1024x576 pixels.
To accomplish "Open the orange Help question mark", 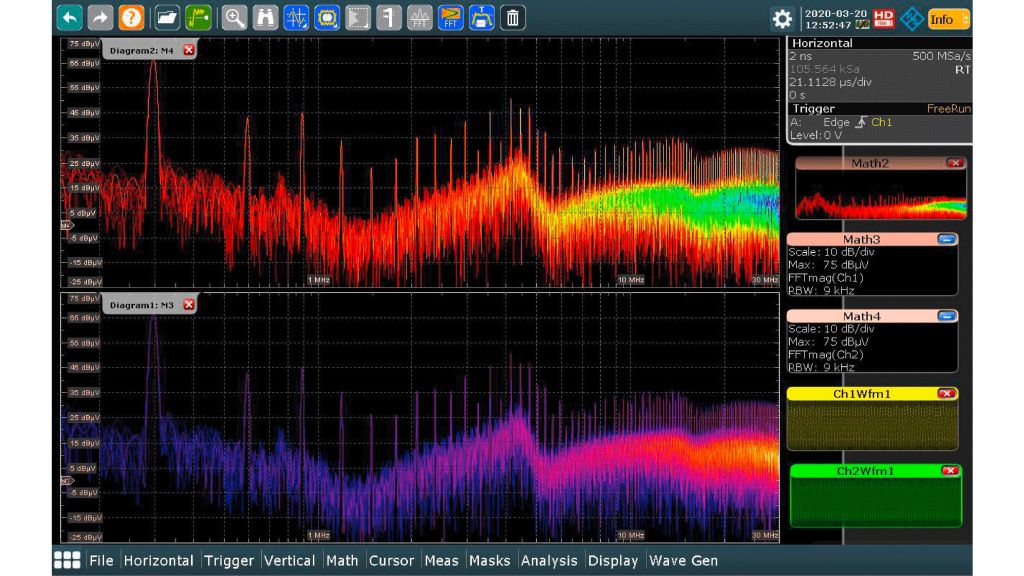I will pyautogui.click(x=131, y=17).
